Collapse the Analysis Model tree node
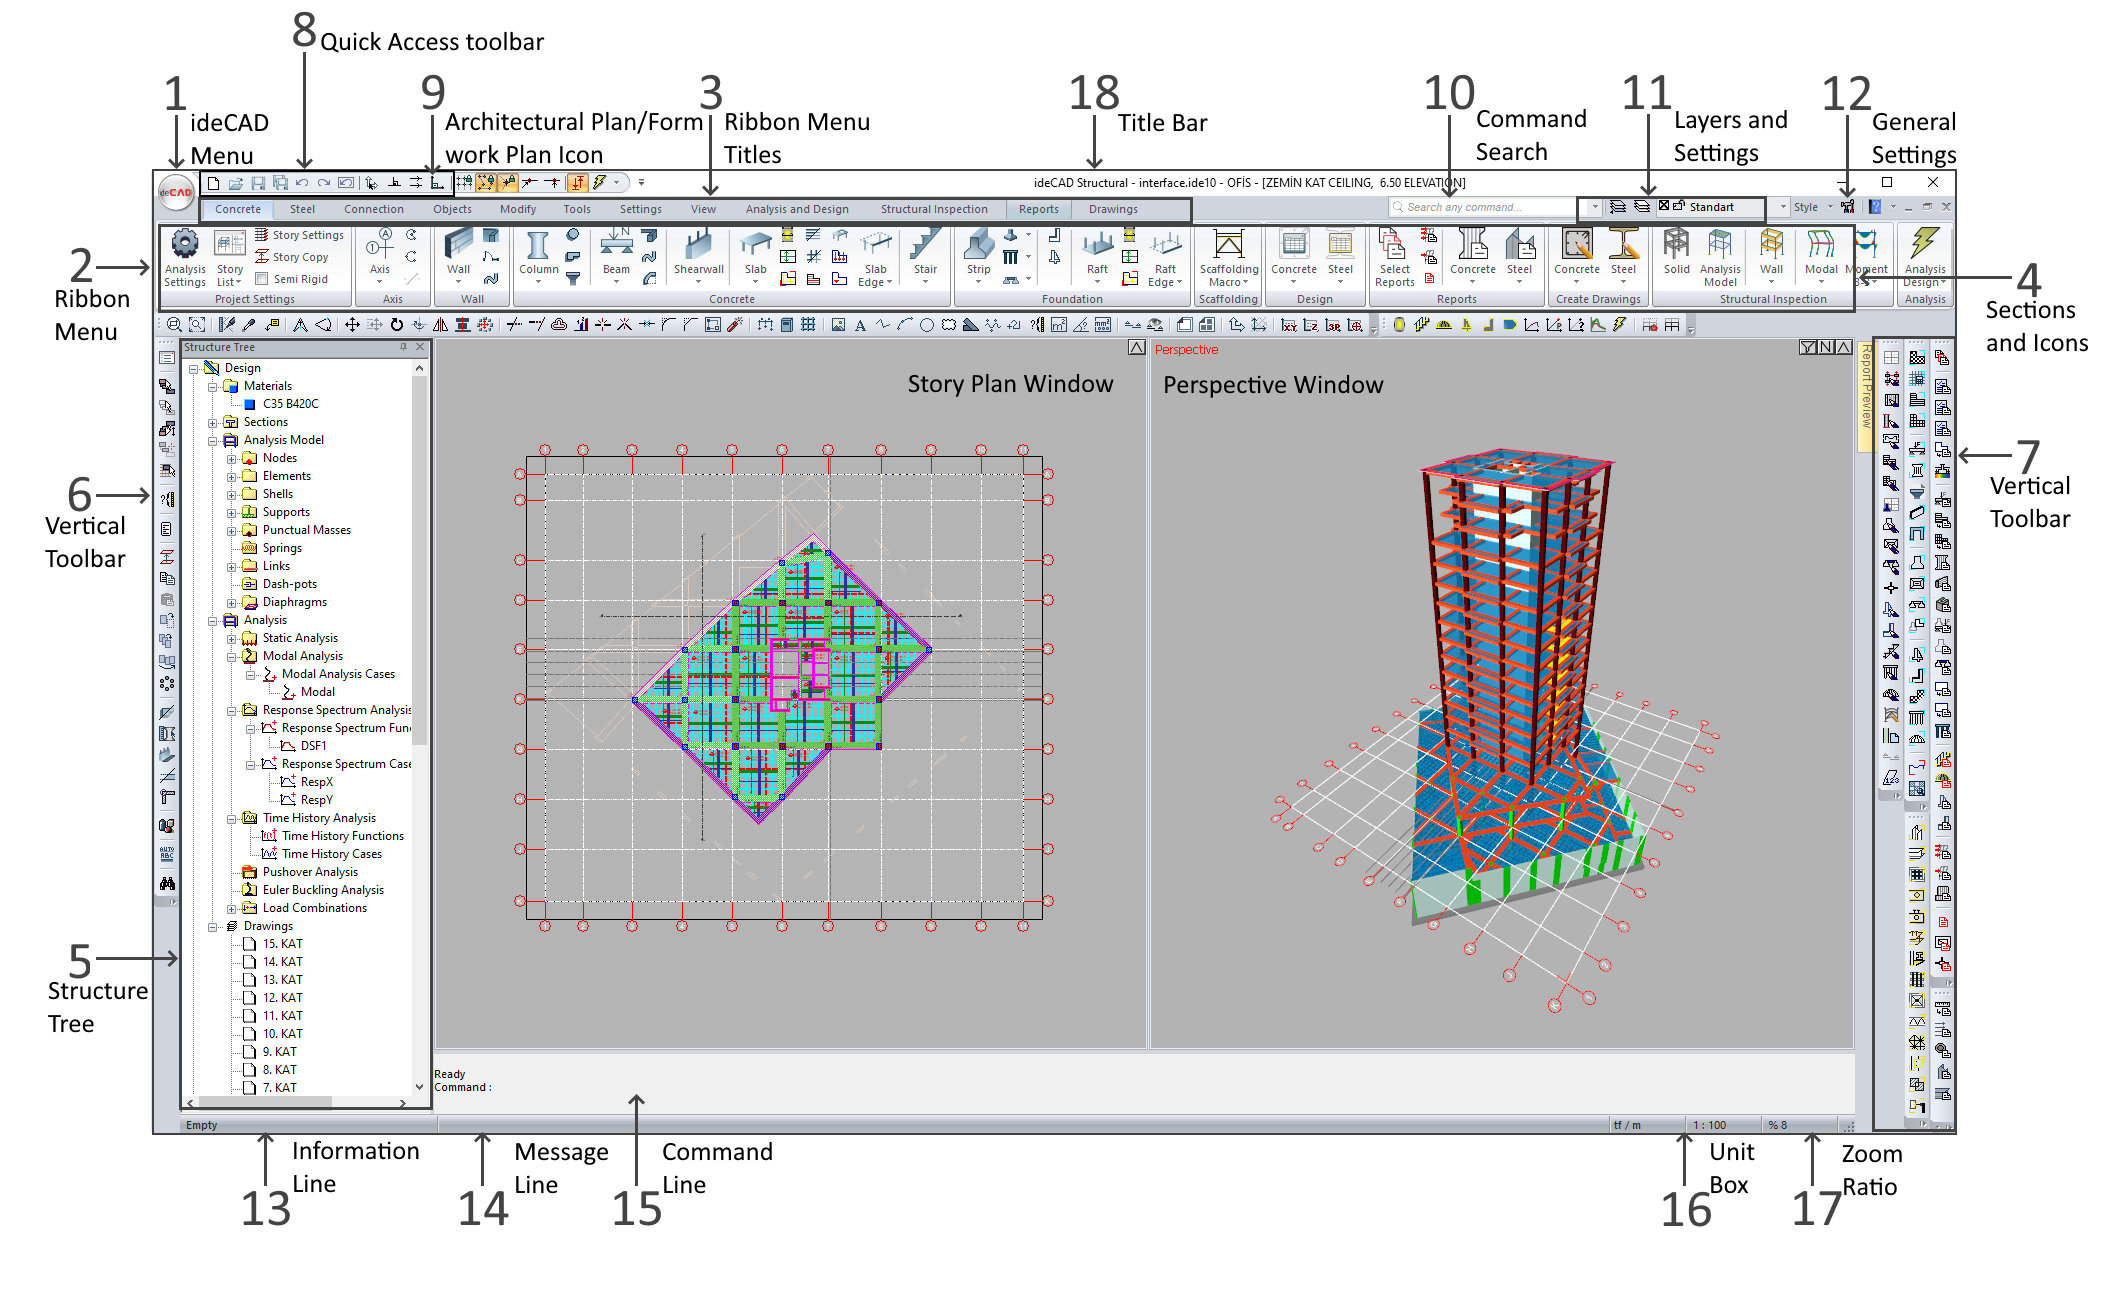The height and width of the screenshot is (1293, 2105). click(x=213, y=440)
